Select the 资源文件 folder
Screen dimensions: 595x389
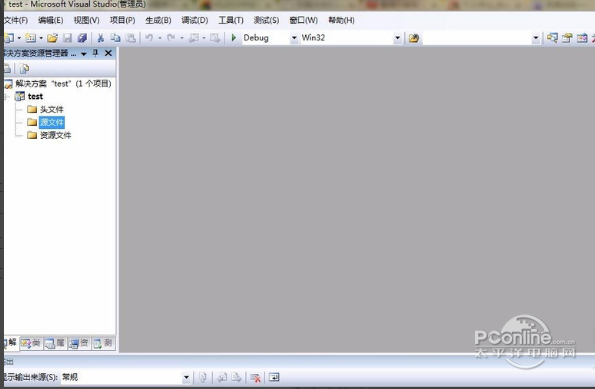tap(55, 135)
